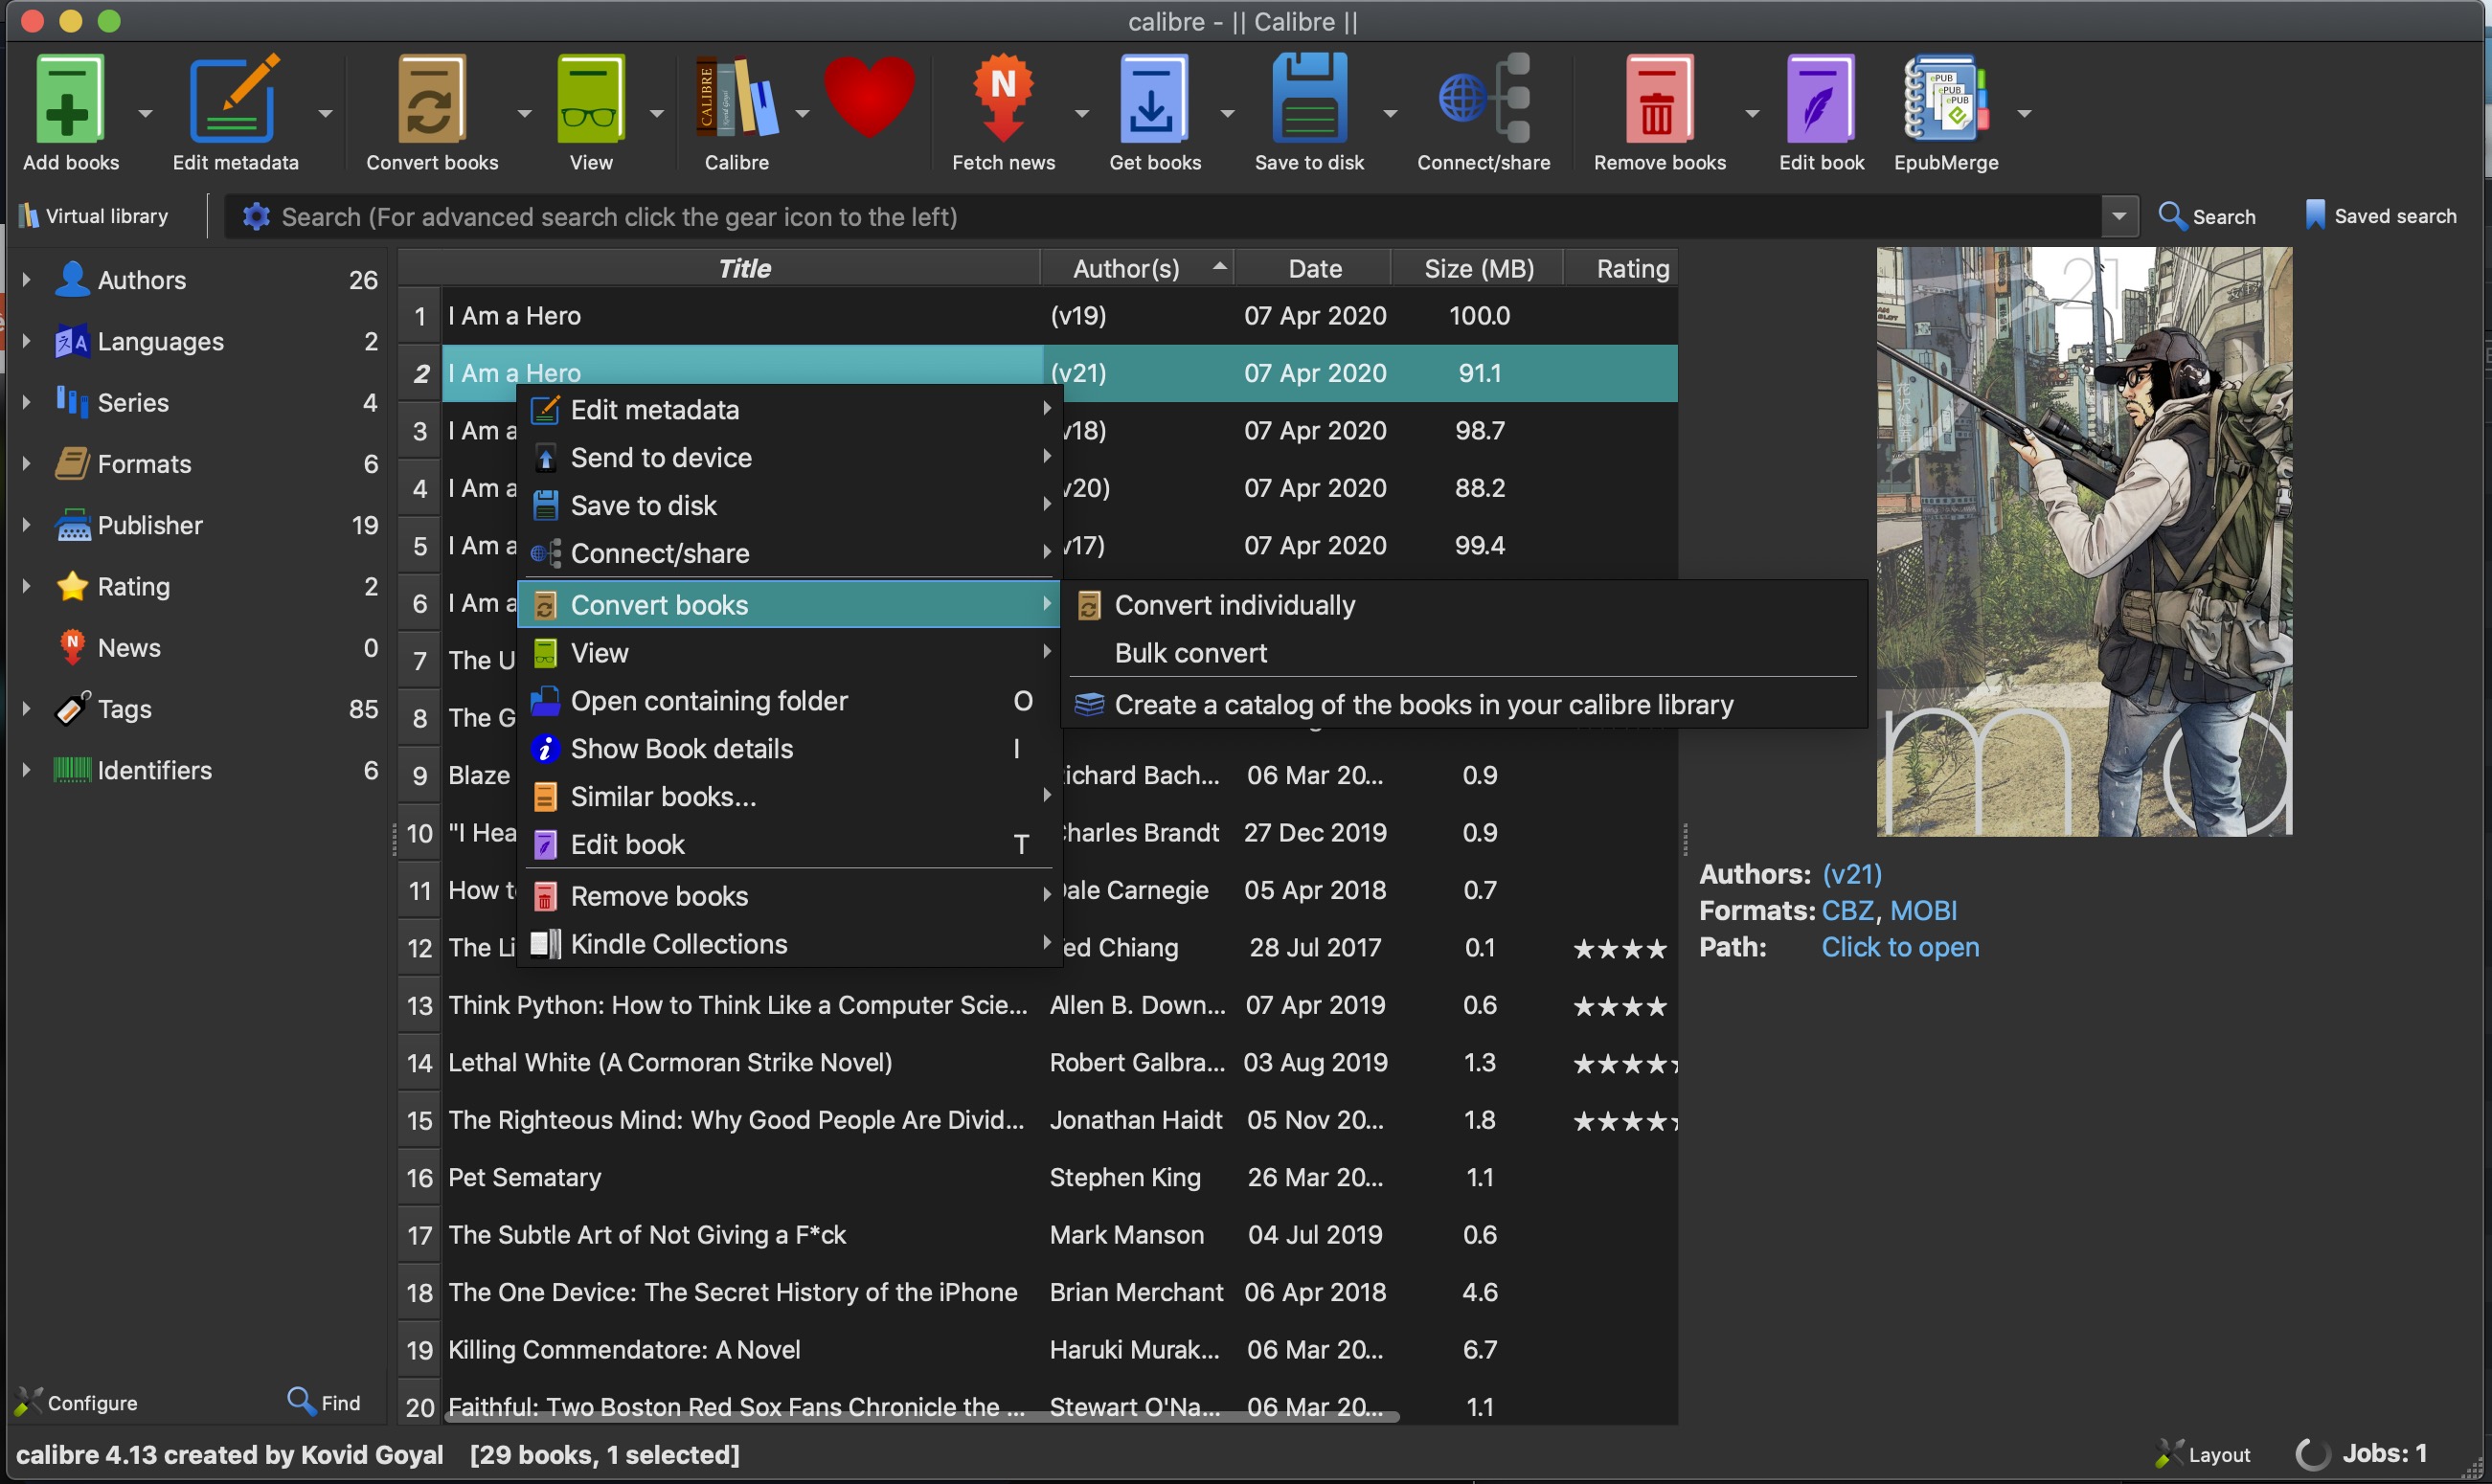The height and width of the screenshot is (1484, 2492).
Task: Open the Save to disk dropdown arrow
Action: (1390, 113)
